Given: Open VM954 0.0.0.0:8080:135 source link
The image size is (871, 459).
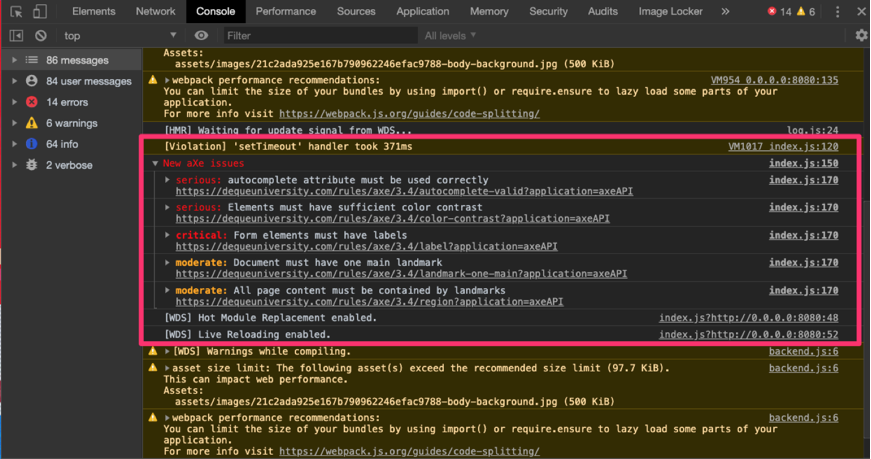Looking at the screenshot, I should click(774, 80).
